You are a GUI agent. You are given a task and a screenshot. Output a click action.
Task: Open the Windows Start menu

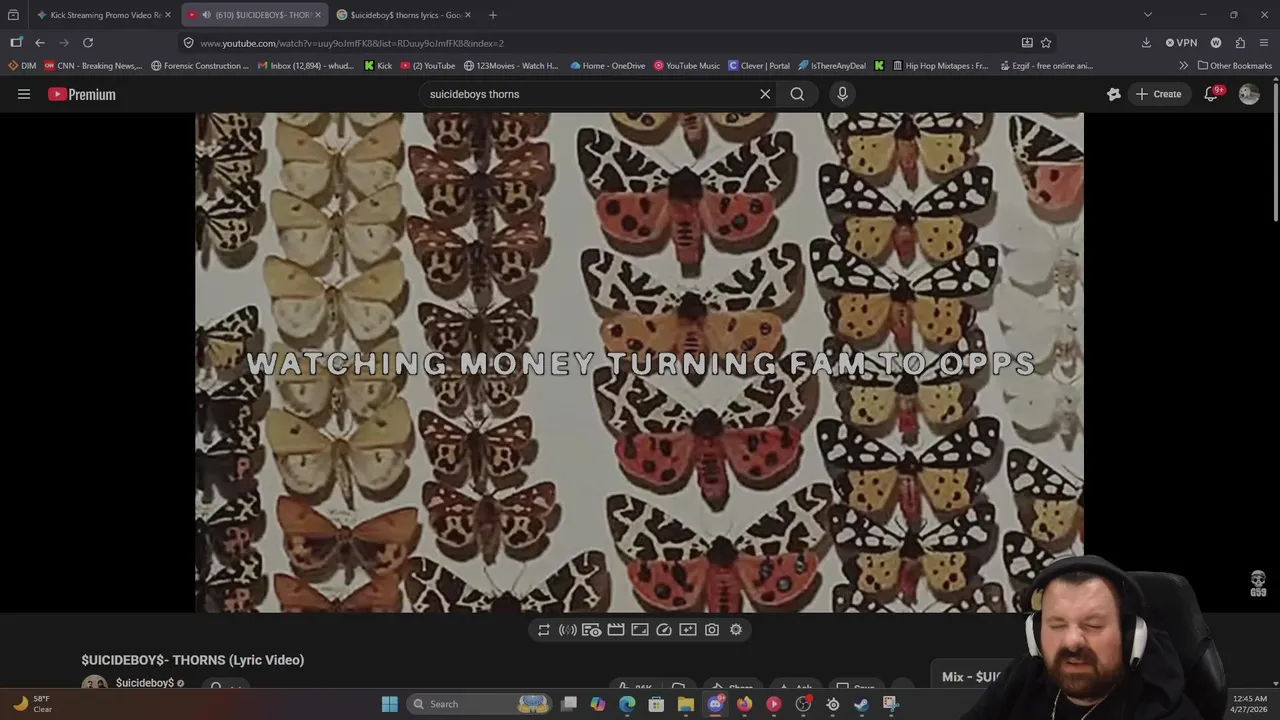(x=390, y=704)
